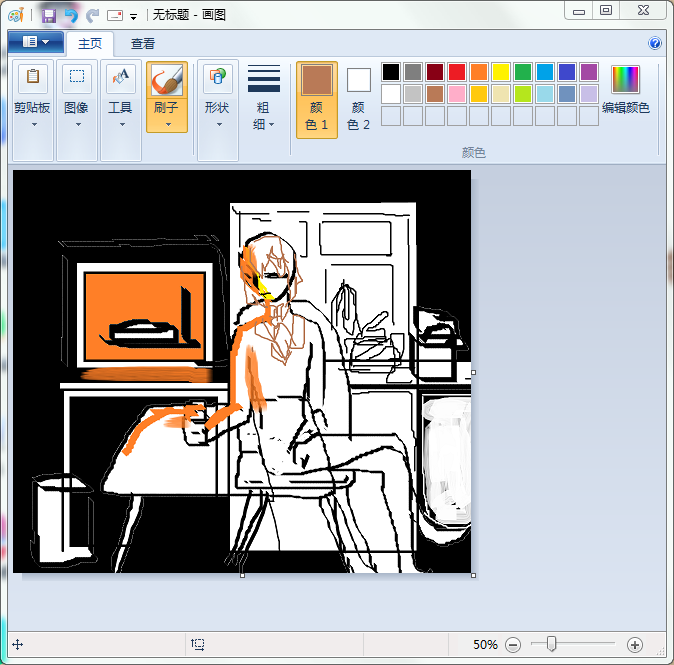Pick the orange color from palette

point(479,72)
